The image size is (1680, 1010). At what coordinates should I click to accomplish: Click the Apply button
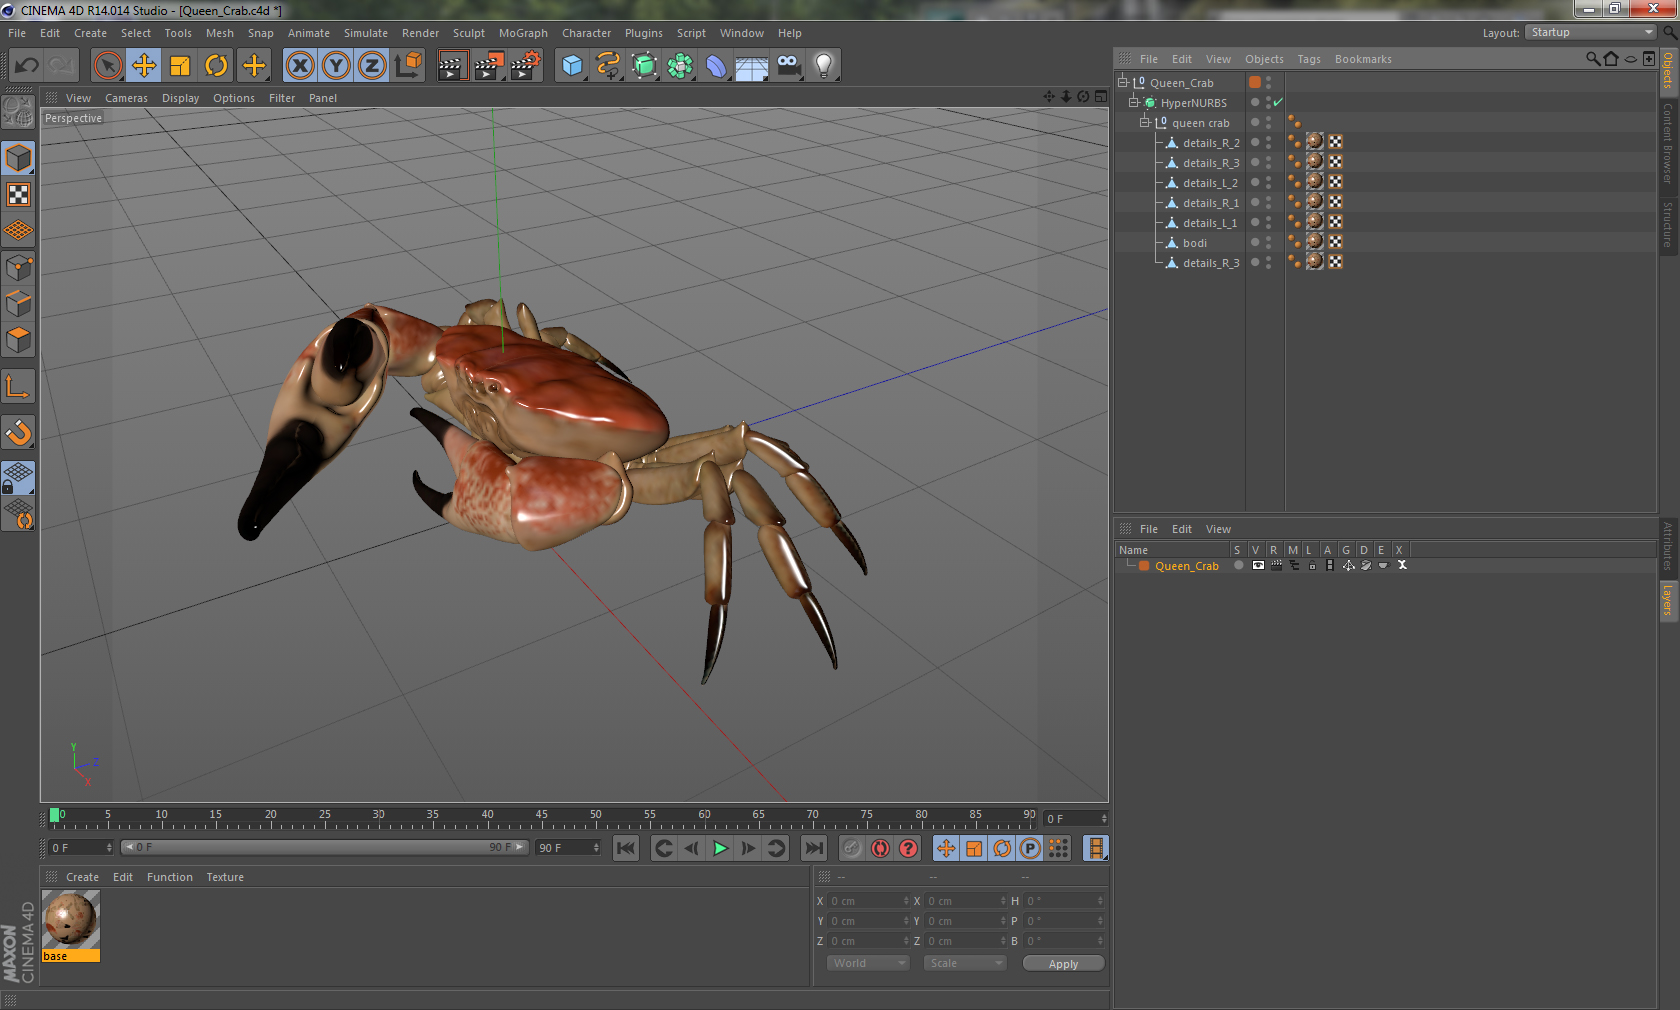pos(1063,963)
